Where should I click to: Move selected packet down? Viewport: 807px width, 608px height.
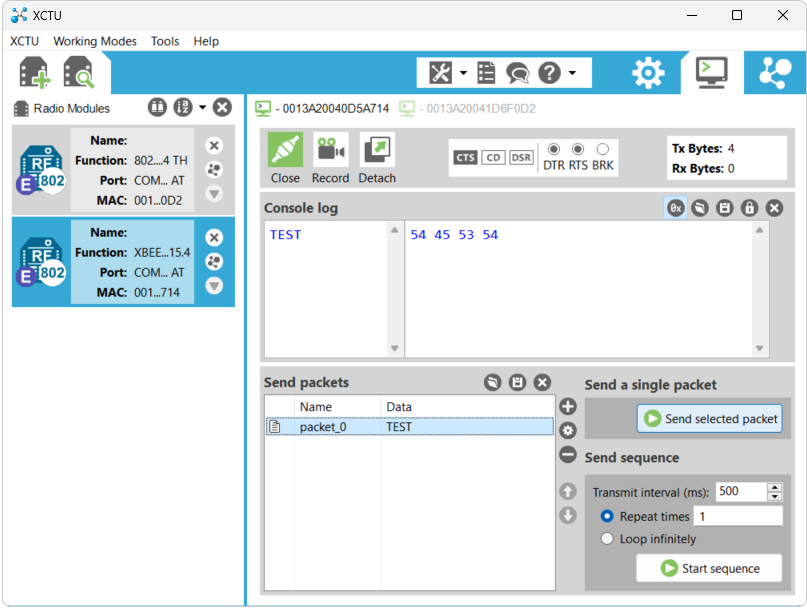[x=568, y=515]
